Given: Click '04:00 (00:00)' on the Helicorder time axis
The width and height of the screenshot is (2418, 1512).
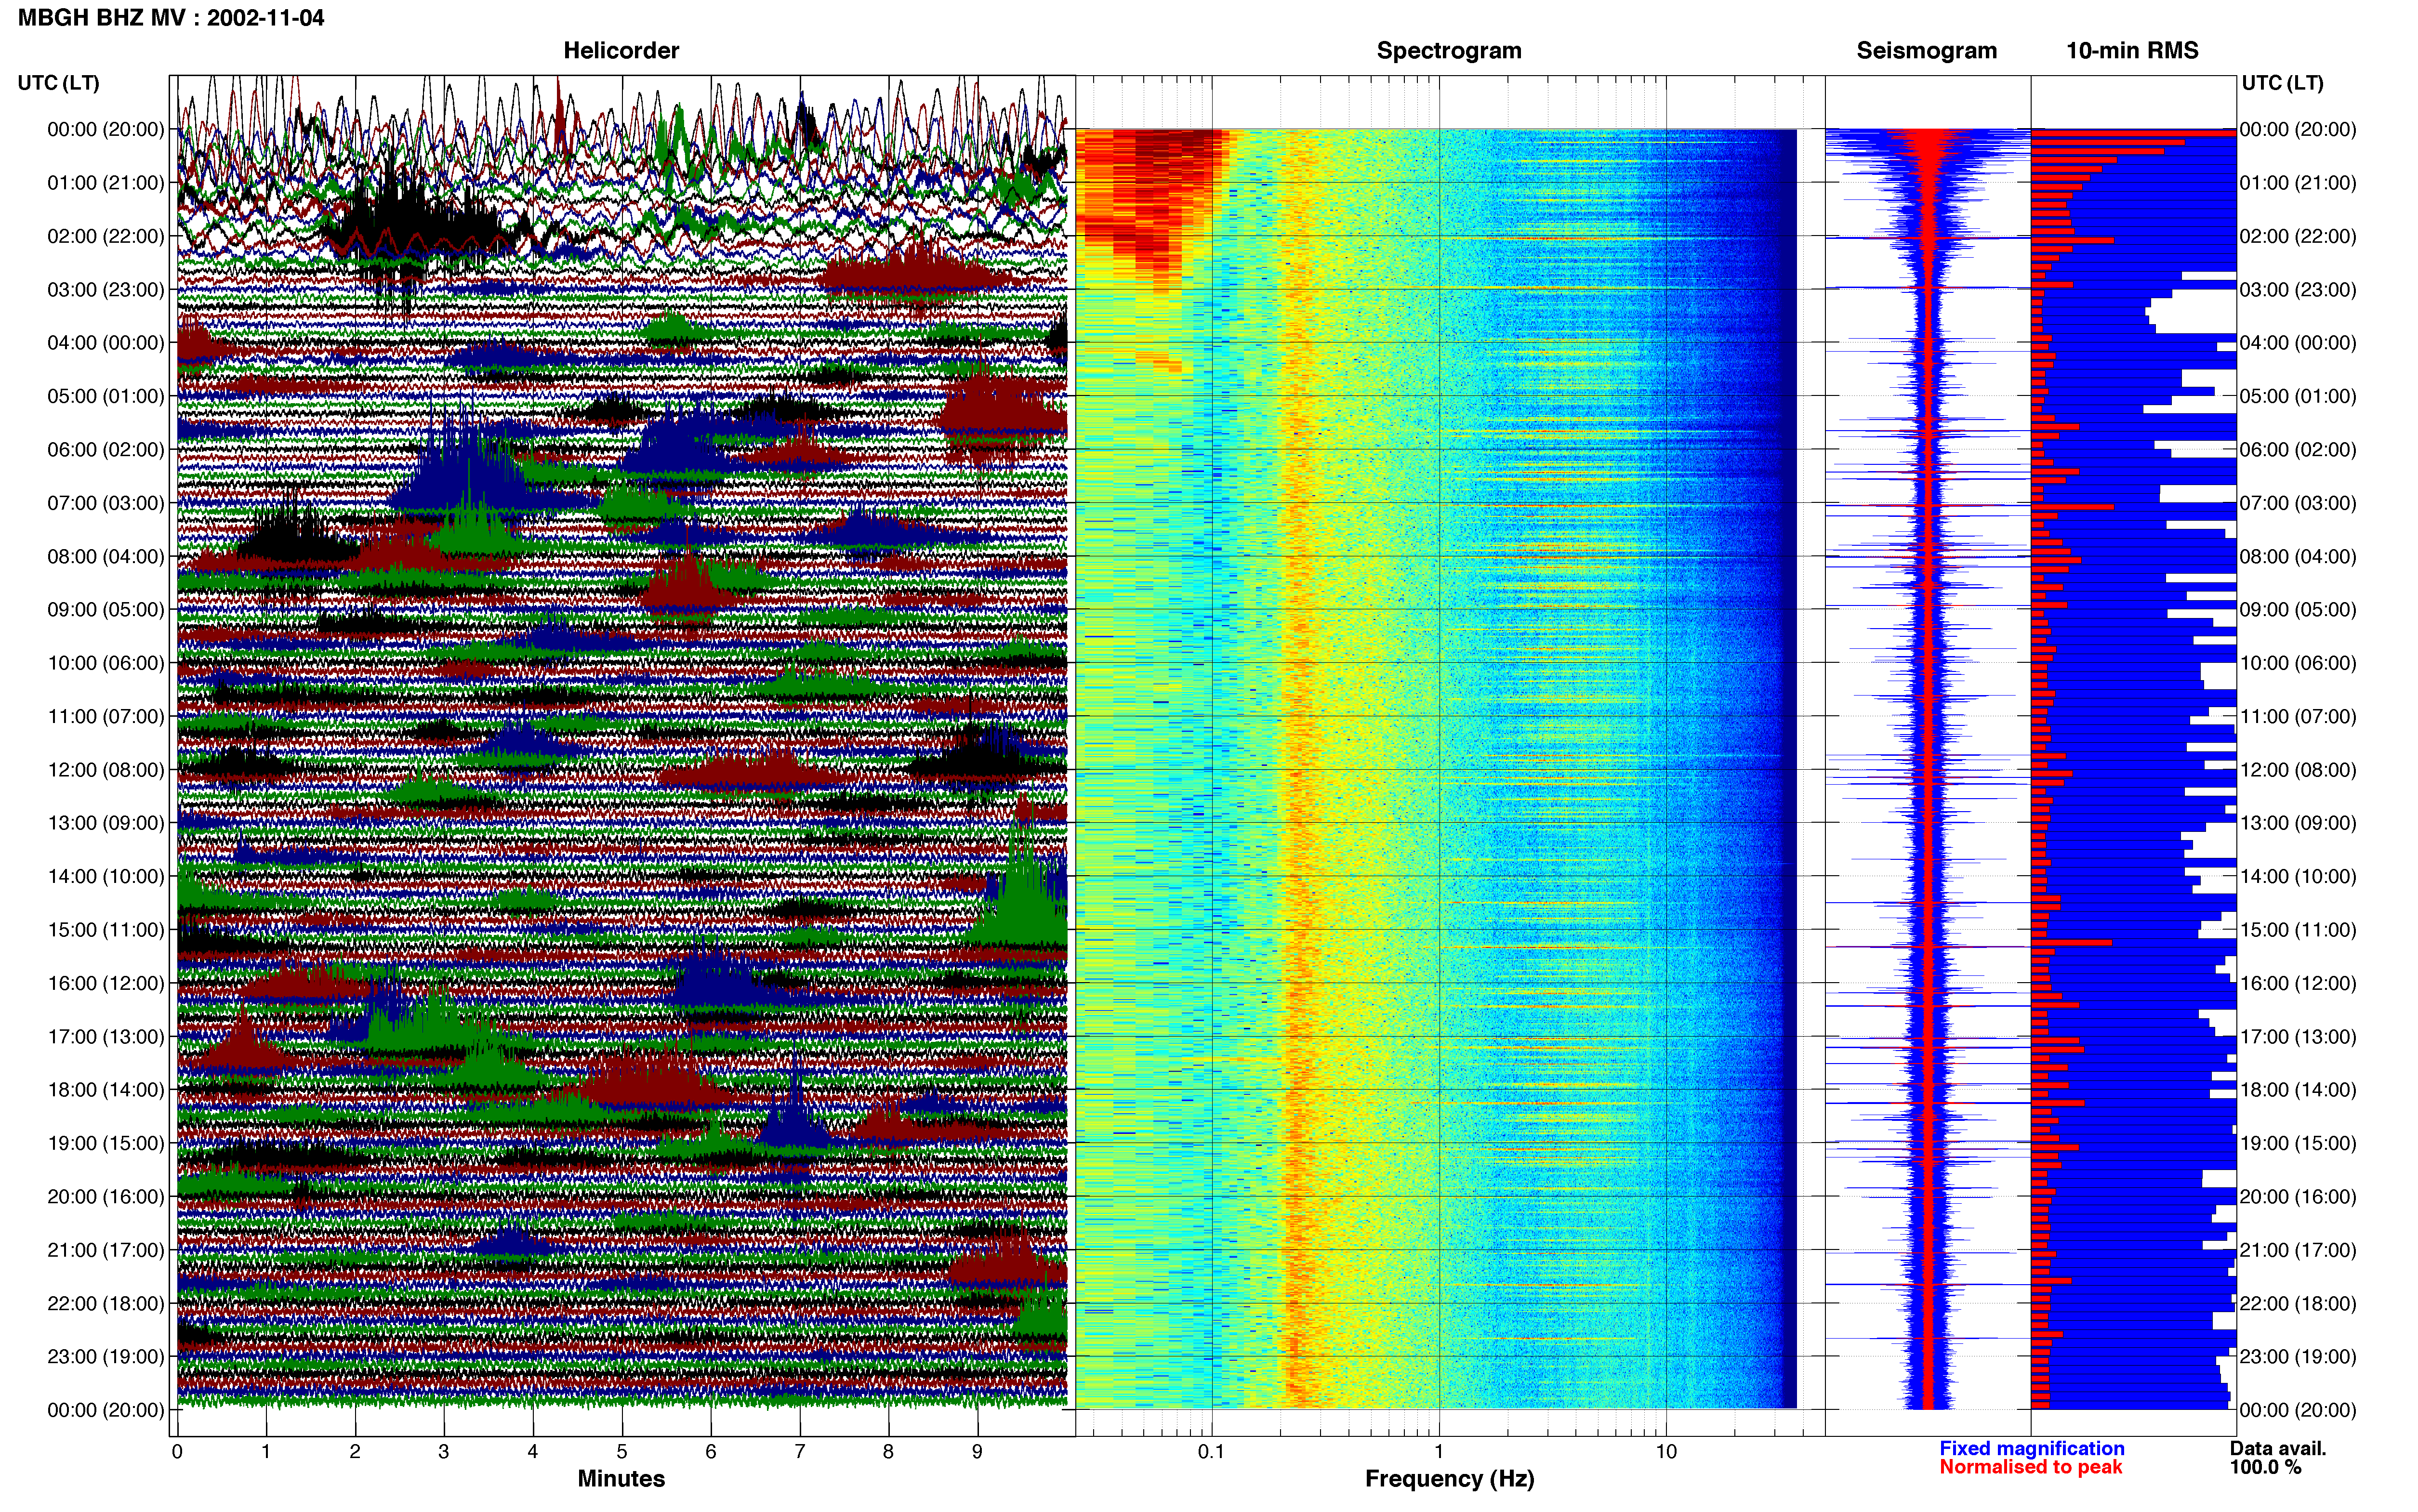Looking at the screenshot, I should click(106, 343).
